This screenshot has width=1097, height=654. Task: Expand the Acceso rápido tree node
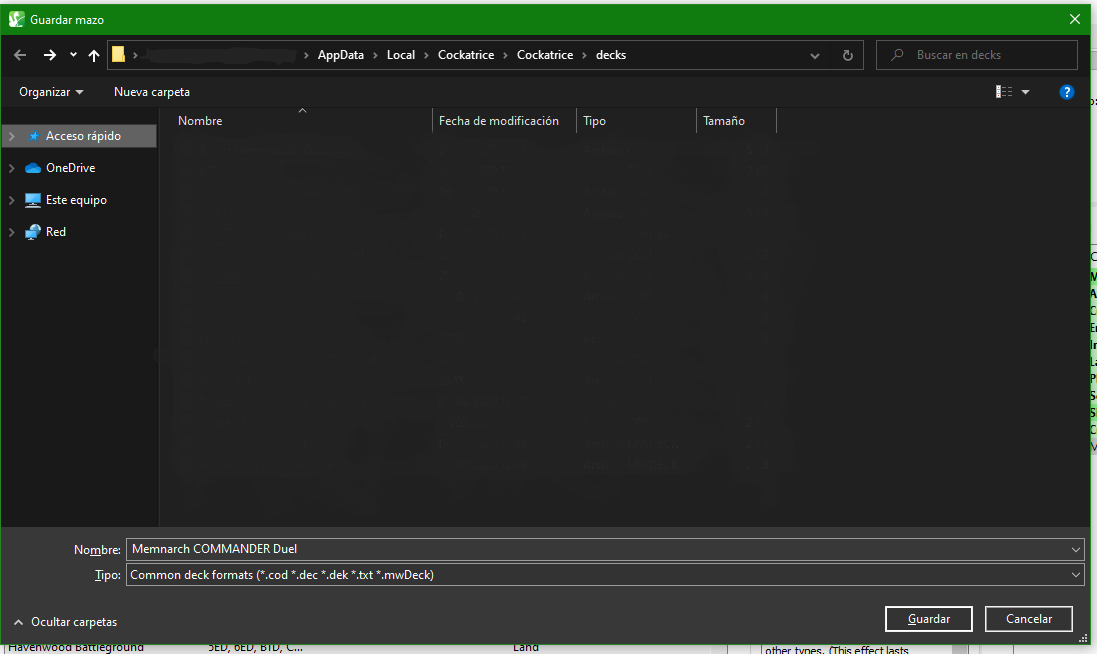11,136
